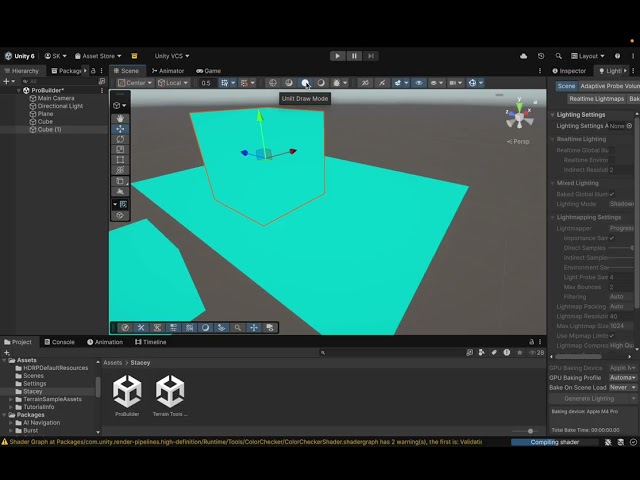Click the Pause button
The width and height of the screenshot is (640, 480).
[x=354, y=56]
